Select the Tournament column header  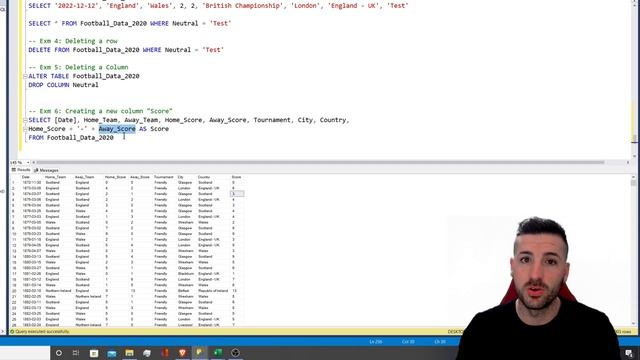click(164, 177)
